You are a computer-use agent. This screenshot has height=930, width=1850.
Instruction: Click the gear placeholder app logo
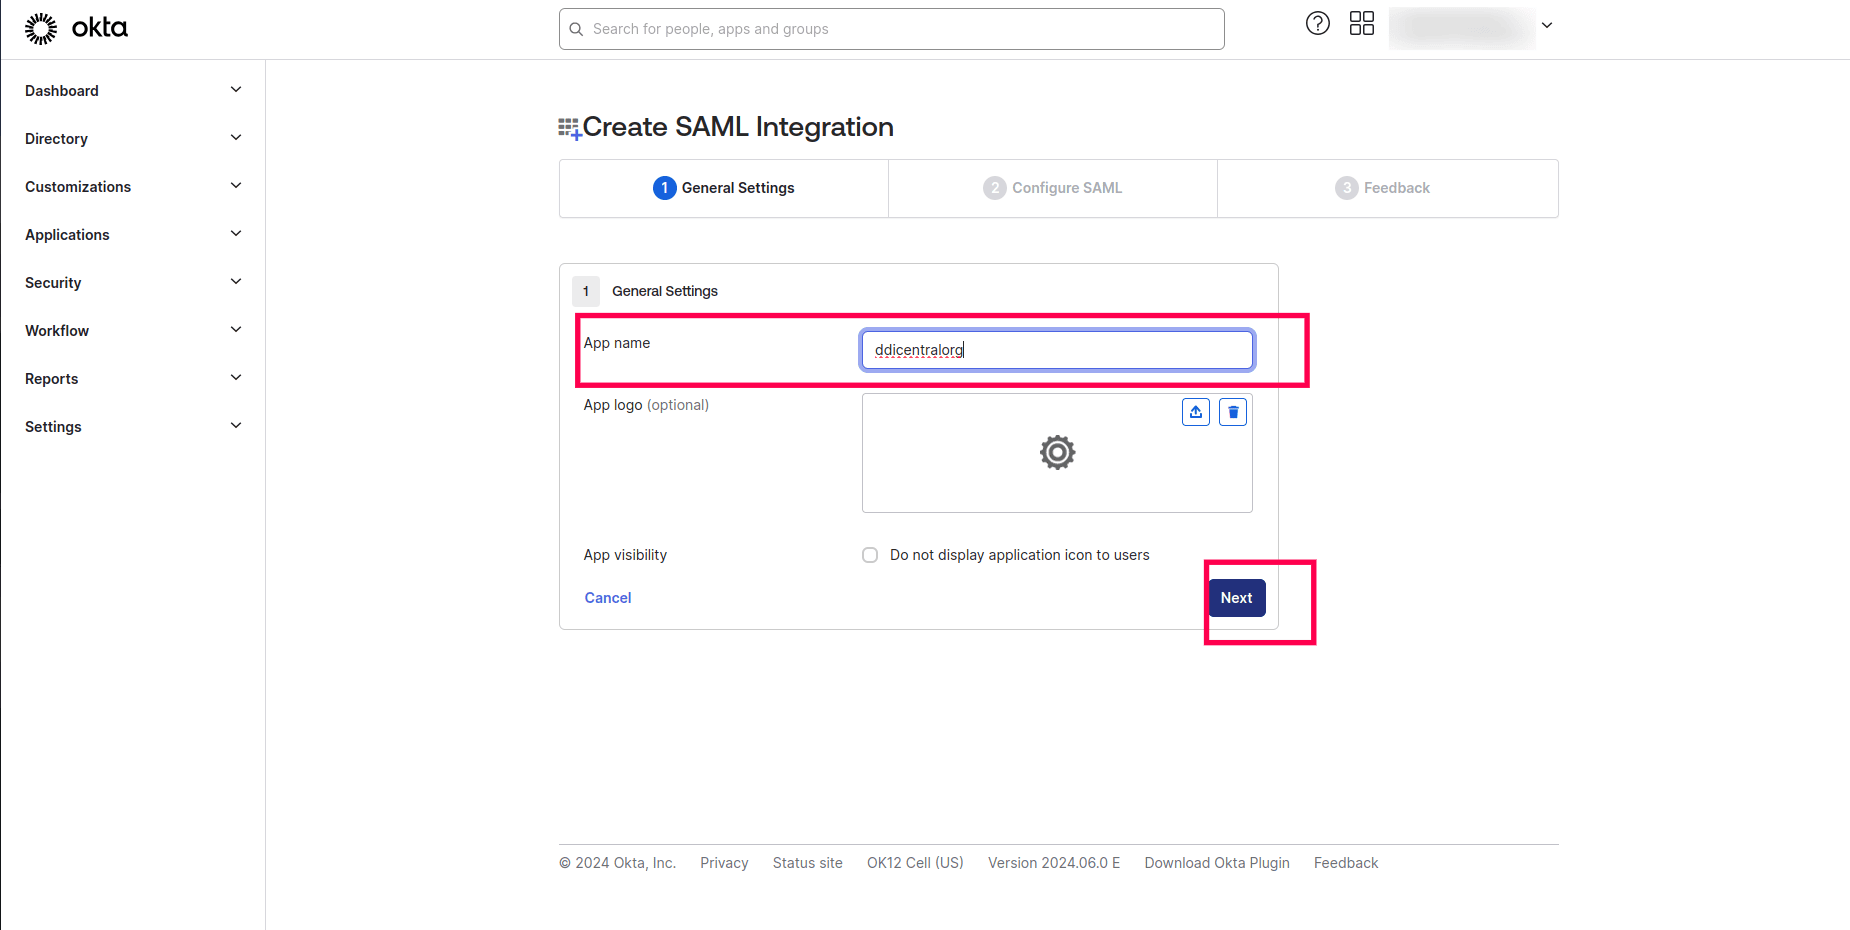pos(1057,453)
